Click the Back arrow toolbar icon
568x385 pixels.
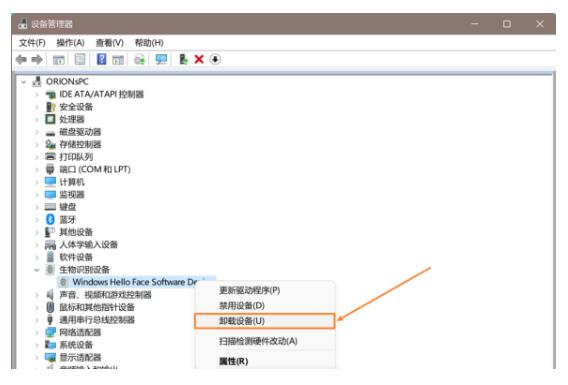click(21, 59)
